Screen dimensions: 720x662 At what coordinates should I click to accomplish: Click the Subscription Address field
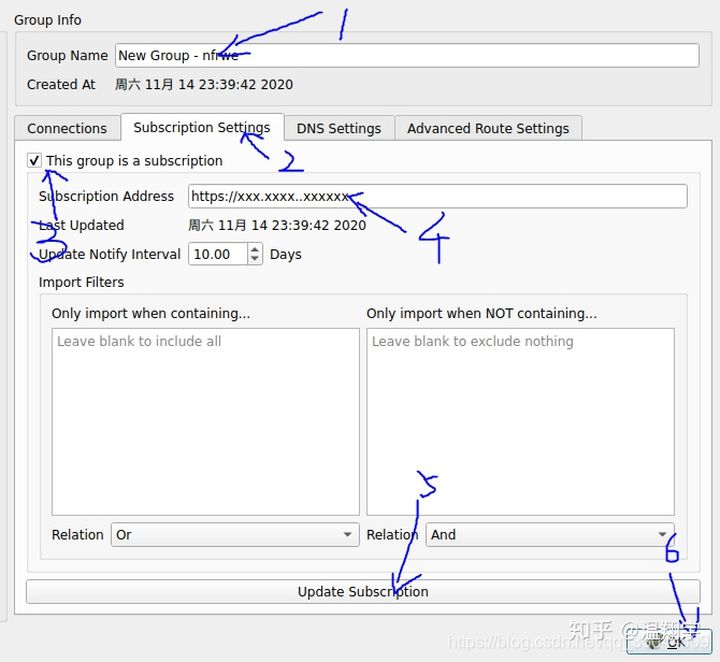[438, 196]
